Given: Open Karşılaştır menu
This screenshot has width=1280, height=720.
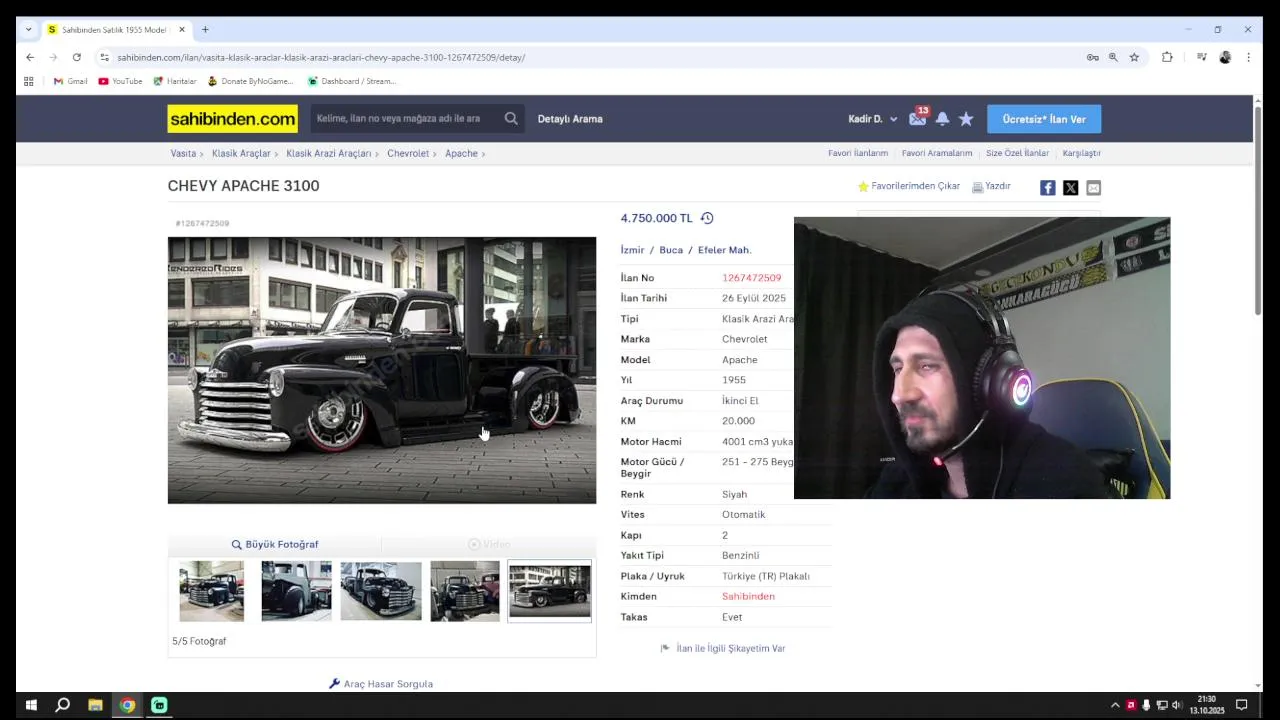Looking at the screenshot, I should tap(1081, 153).
